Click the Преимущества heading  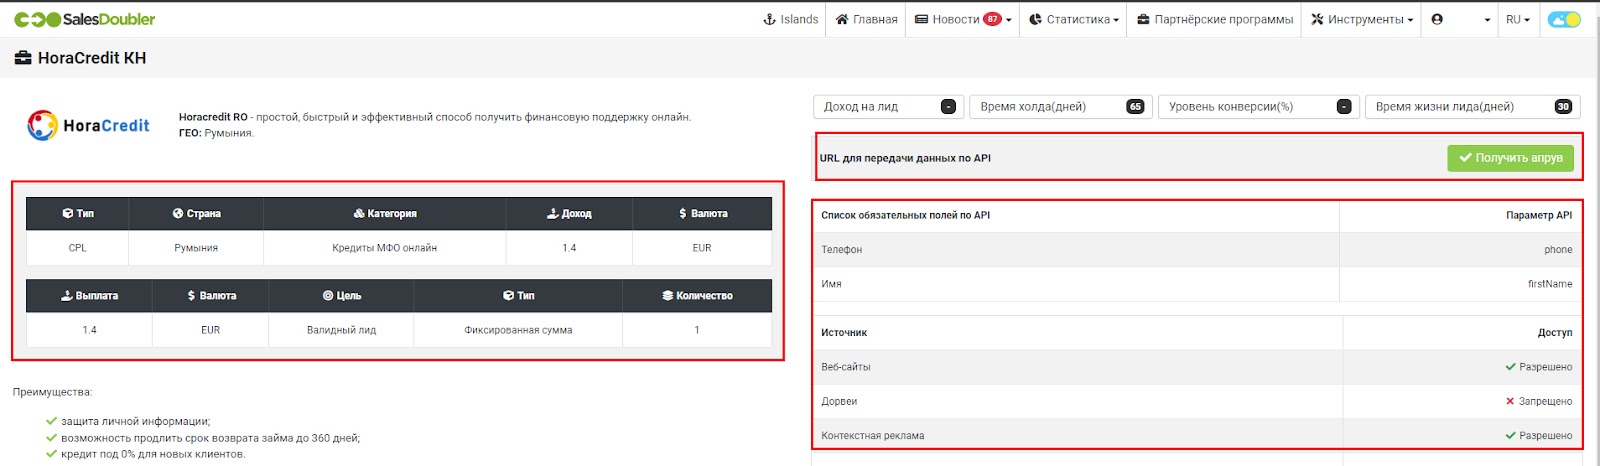coord(52,392)
